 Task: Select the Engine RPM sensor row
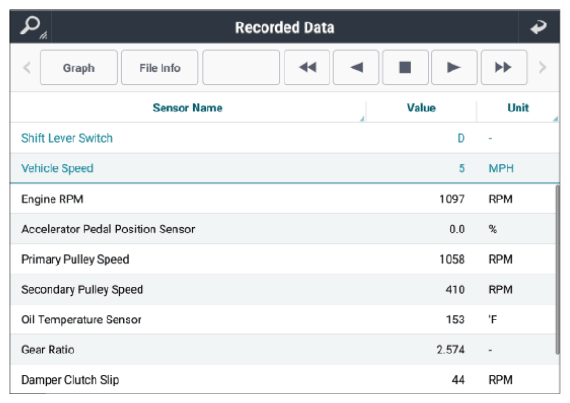[283, 199]
